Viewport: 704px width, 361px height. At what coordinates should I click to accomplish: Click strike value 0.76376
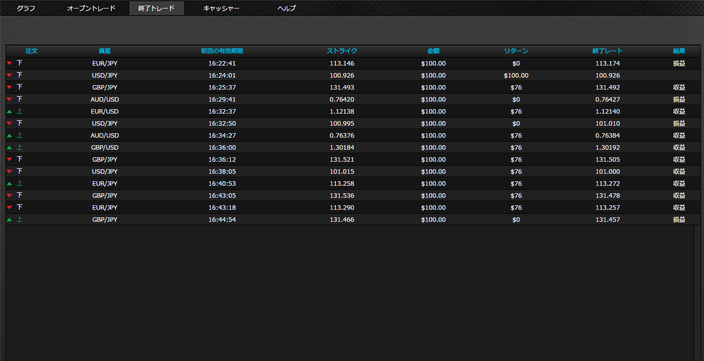coord(342,136)
